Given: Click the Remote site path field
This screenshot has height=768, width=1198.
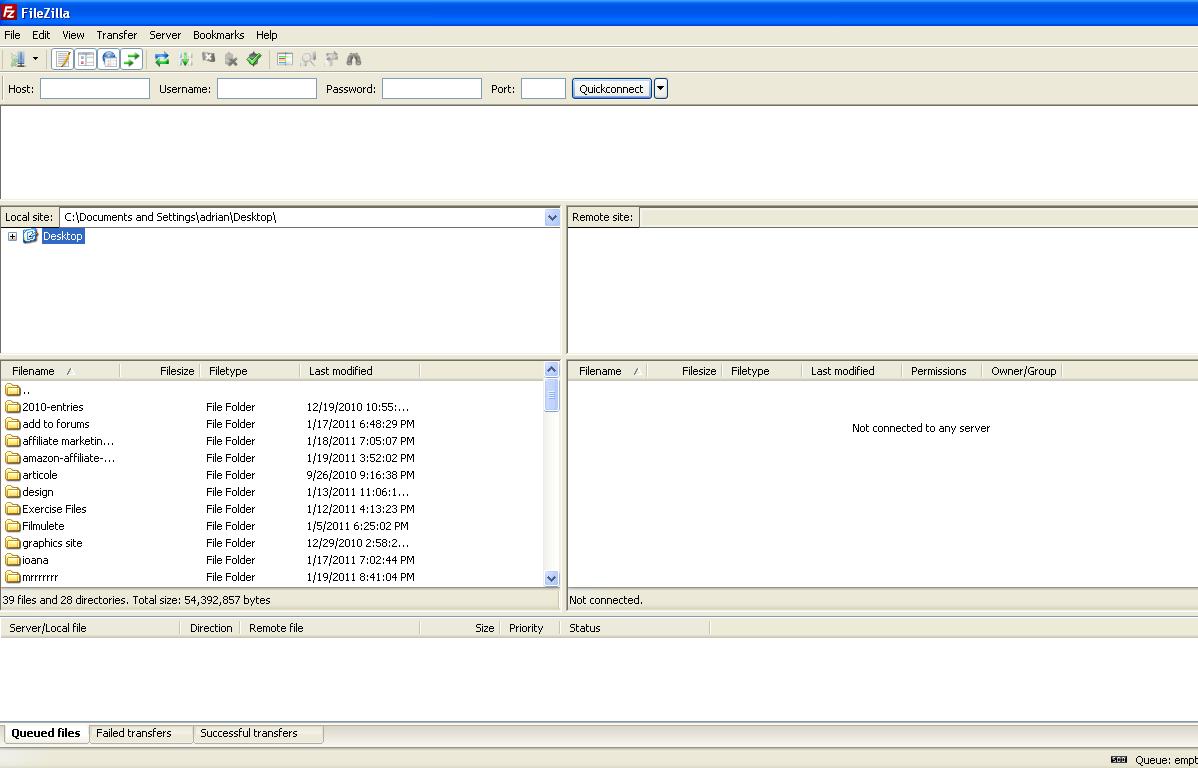Looking at the screenshot, I should click(918, 217).
